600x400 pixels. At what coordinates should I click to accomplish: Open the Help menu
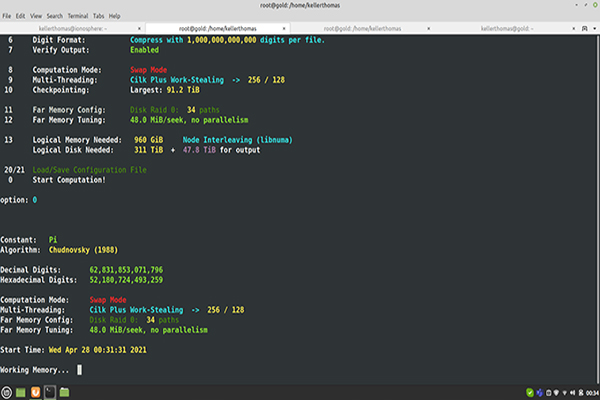[114, 16]
